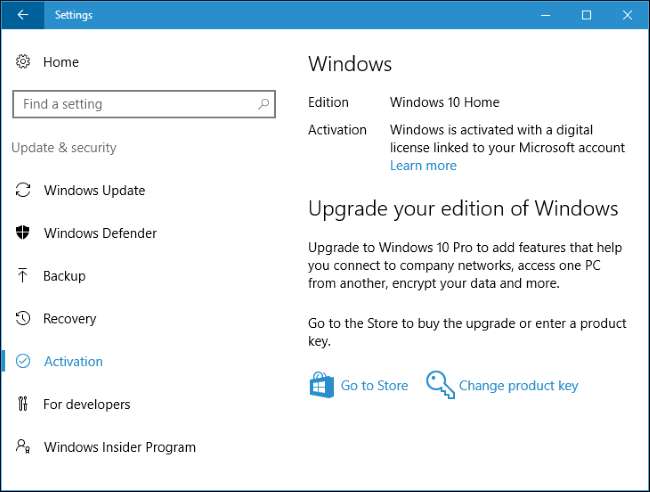The height and width of the screenshot is (492, 650).
Task: Click the search magnifier icon
Action: (264, 104)
